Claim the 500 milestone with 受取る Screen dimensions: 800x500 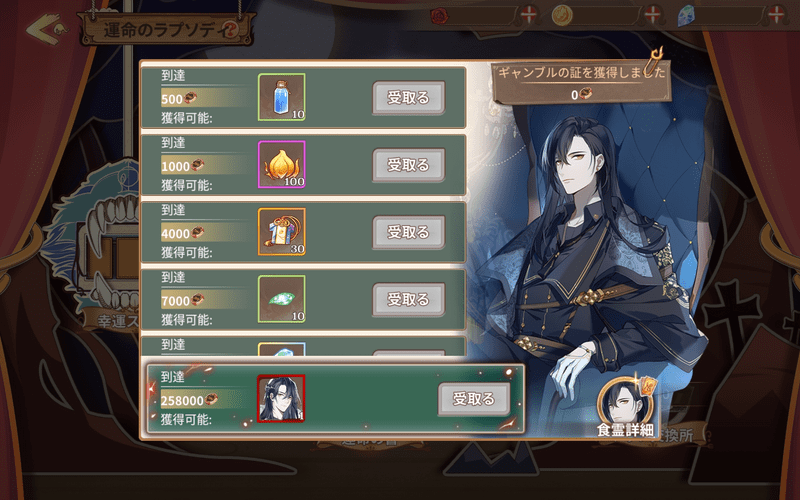(408, 97)
